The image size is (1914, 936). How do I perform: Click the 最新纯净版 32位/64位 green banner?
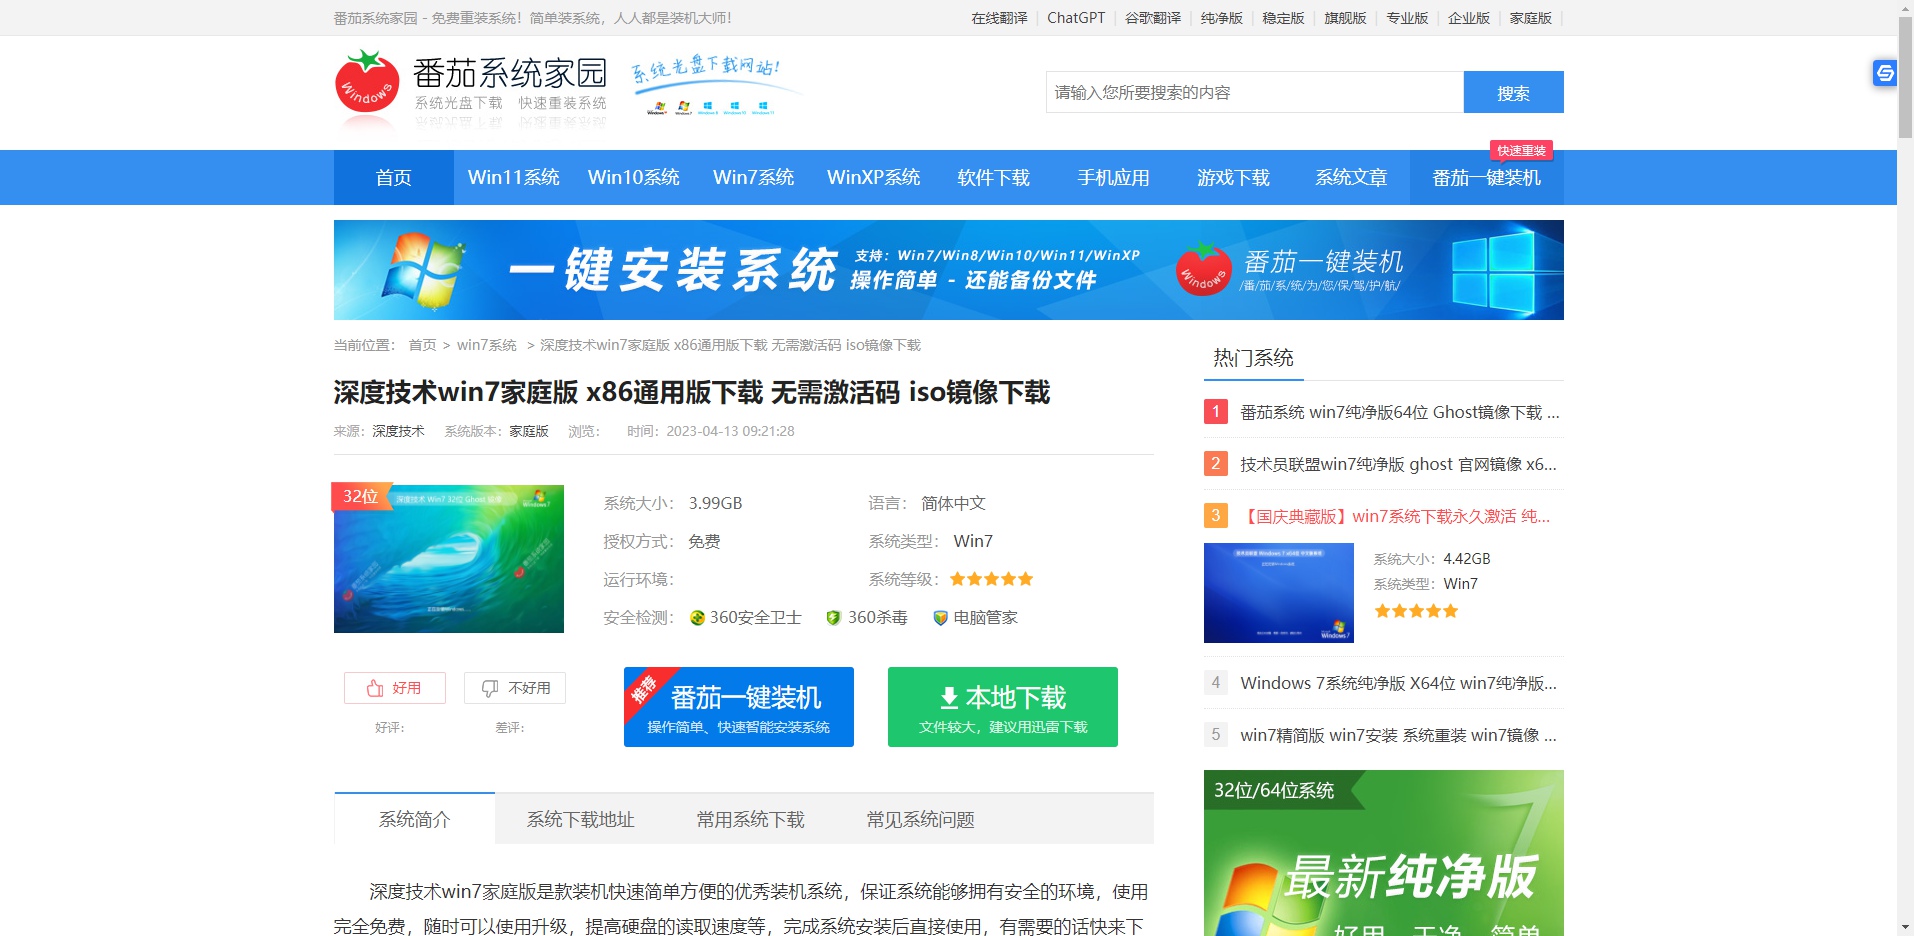[x=1384, y=853]
